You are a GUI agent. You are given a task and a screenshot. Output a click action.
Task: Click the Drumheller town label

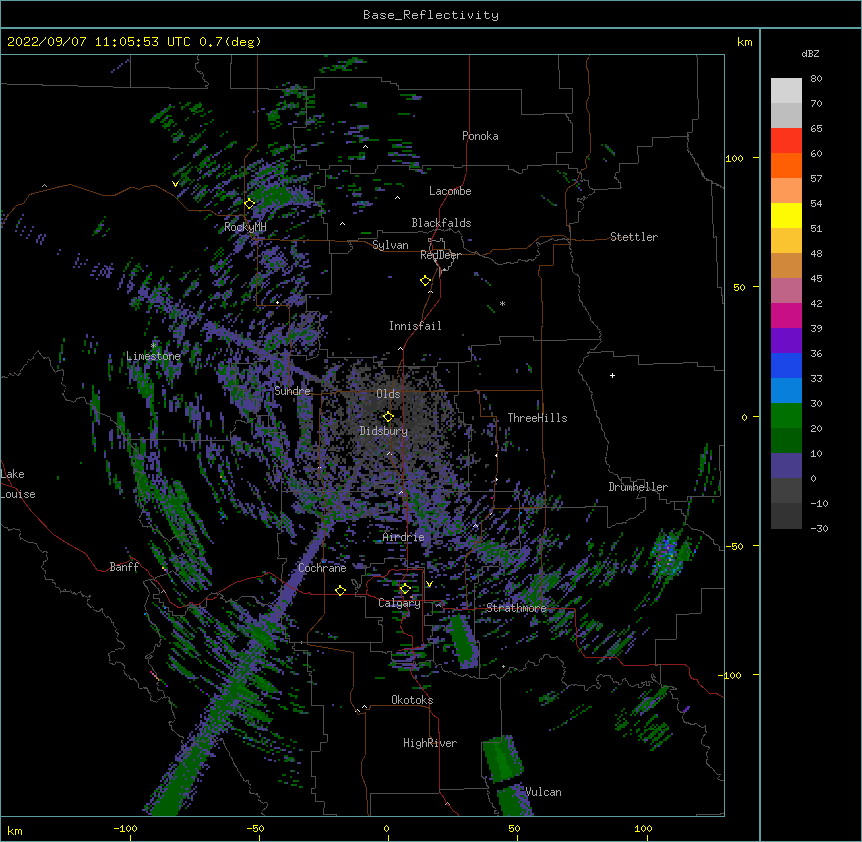pyautogui.click(x=638, y=487)
